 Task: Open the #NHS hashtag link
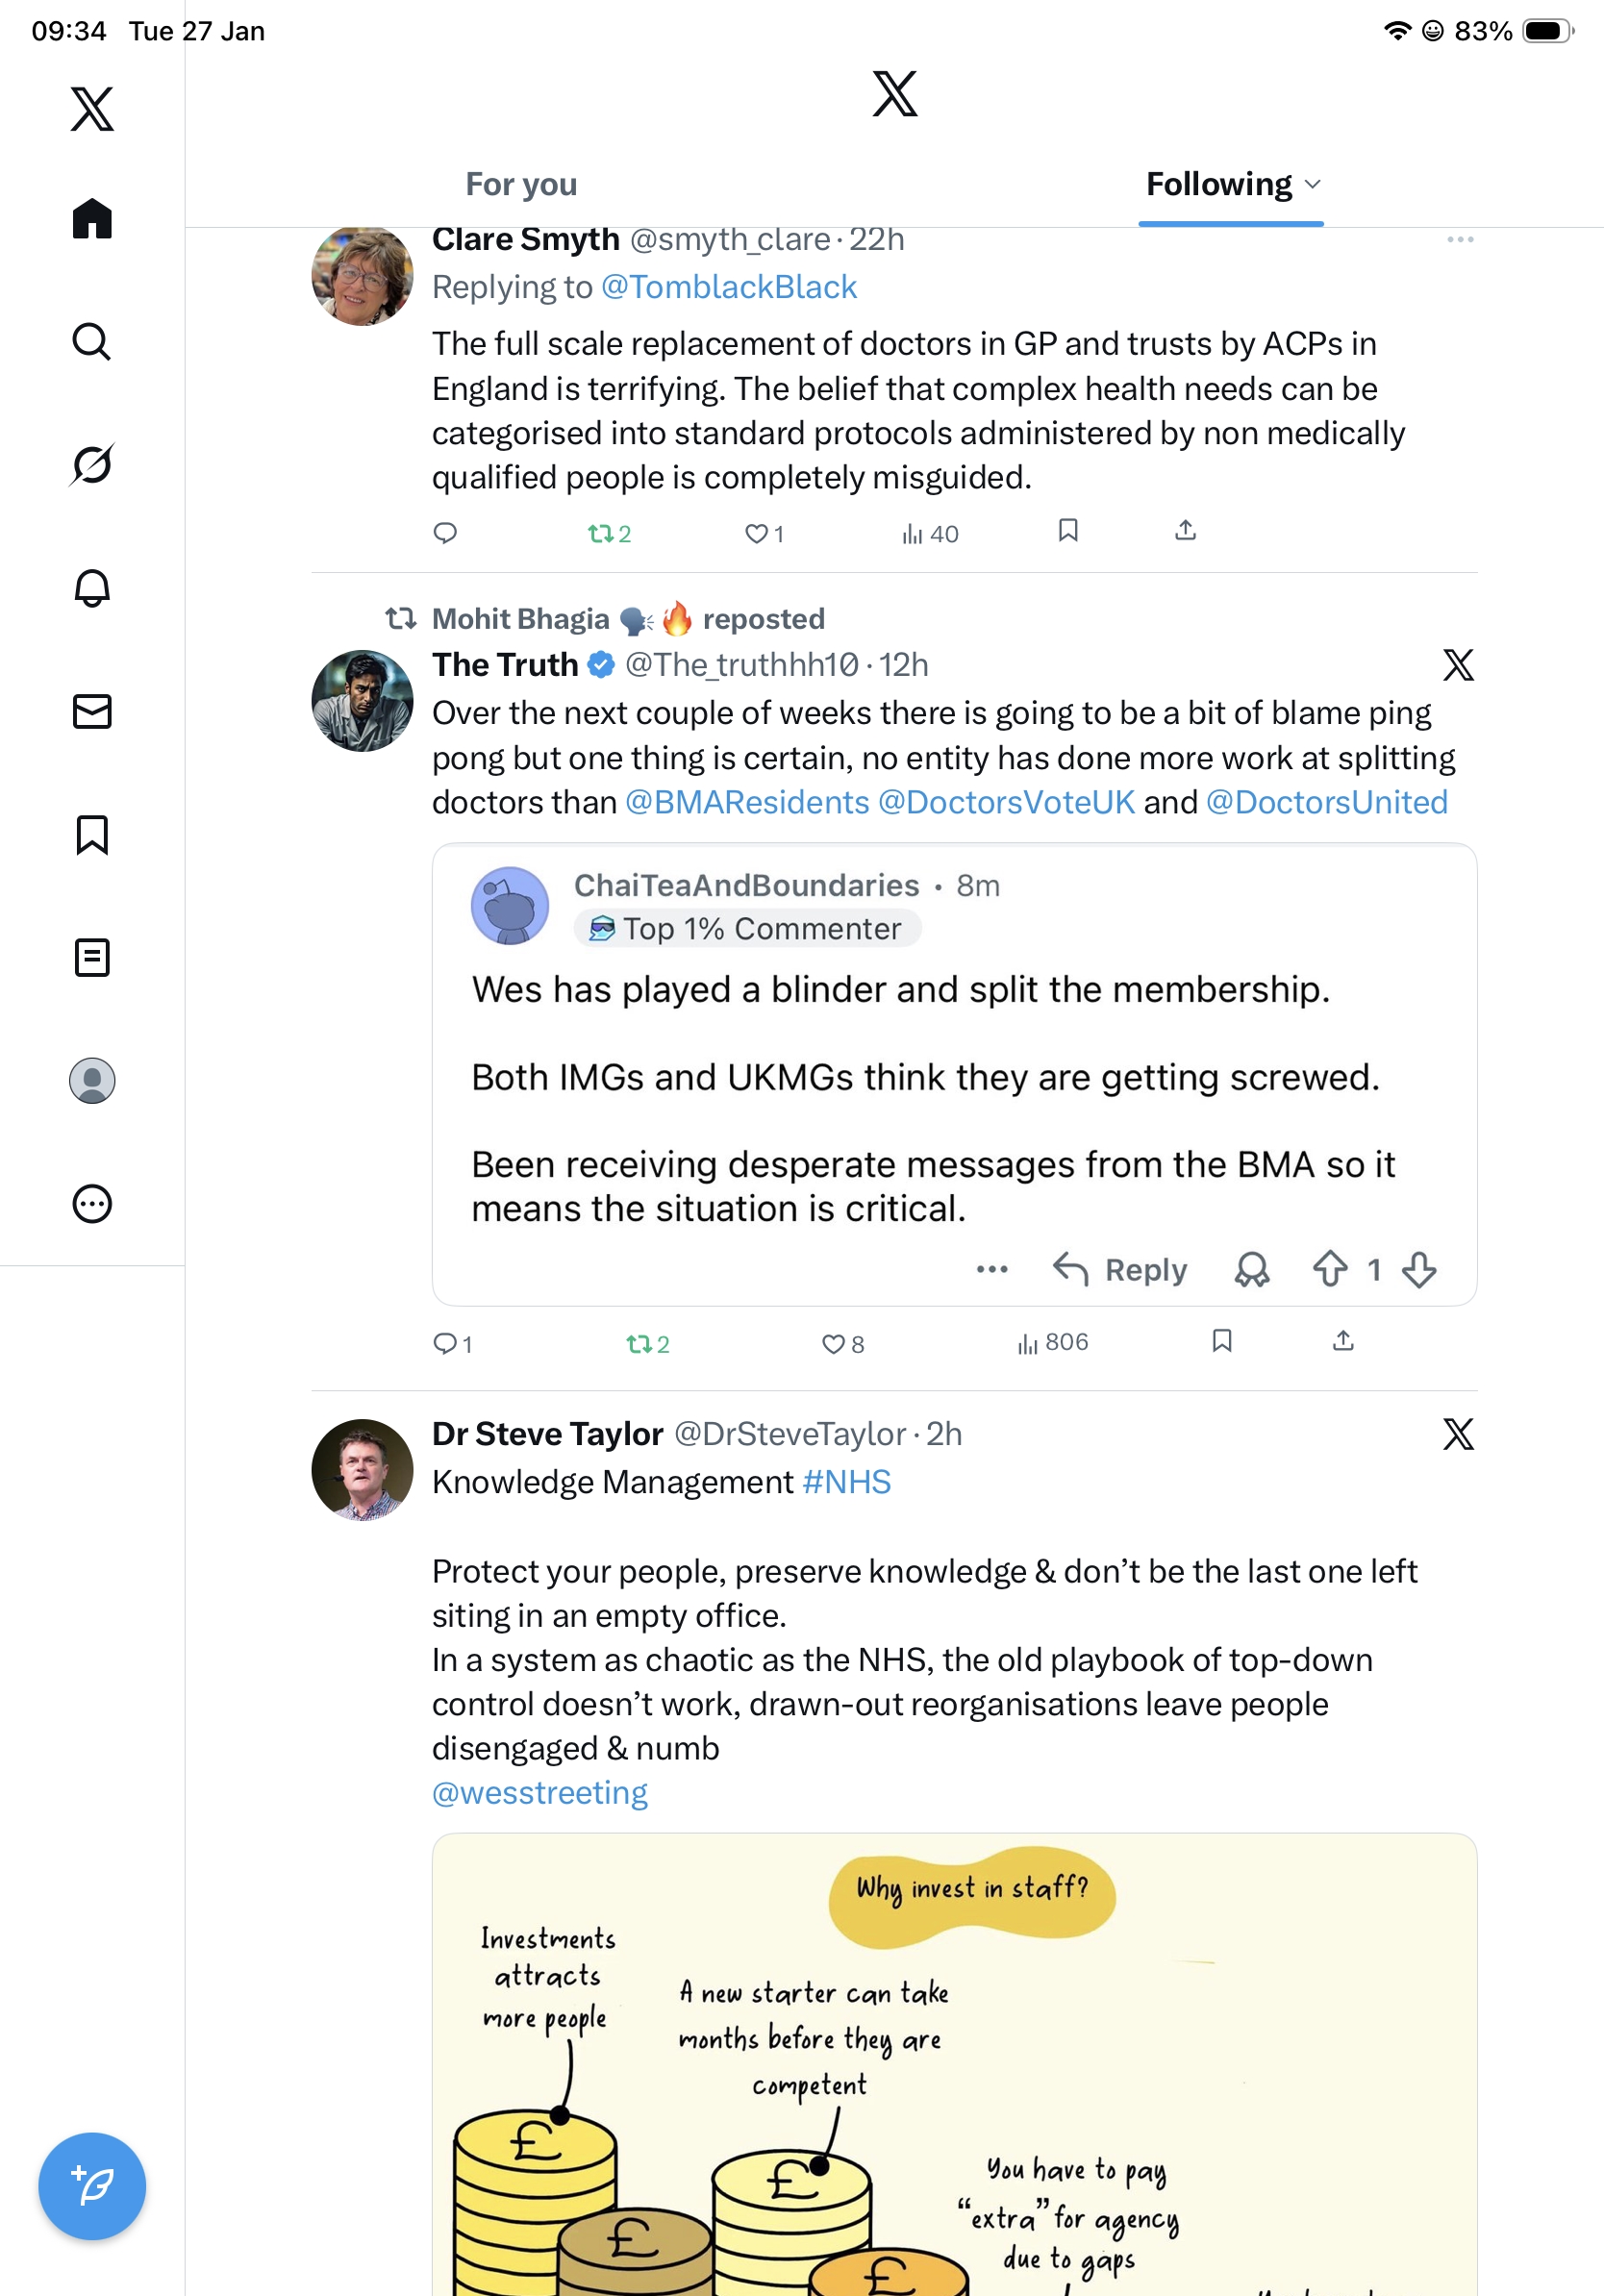[846, 1481]
